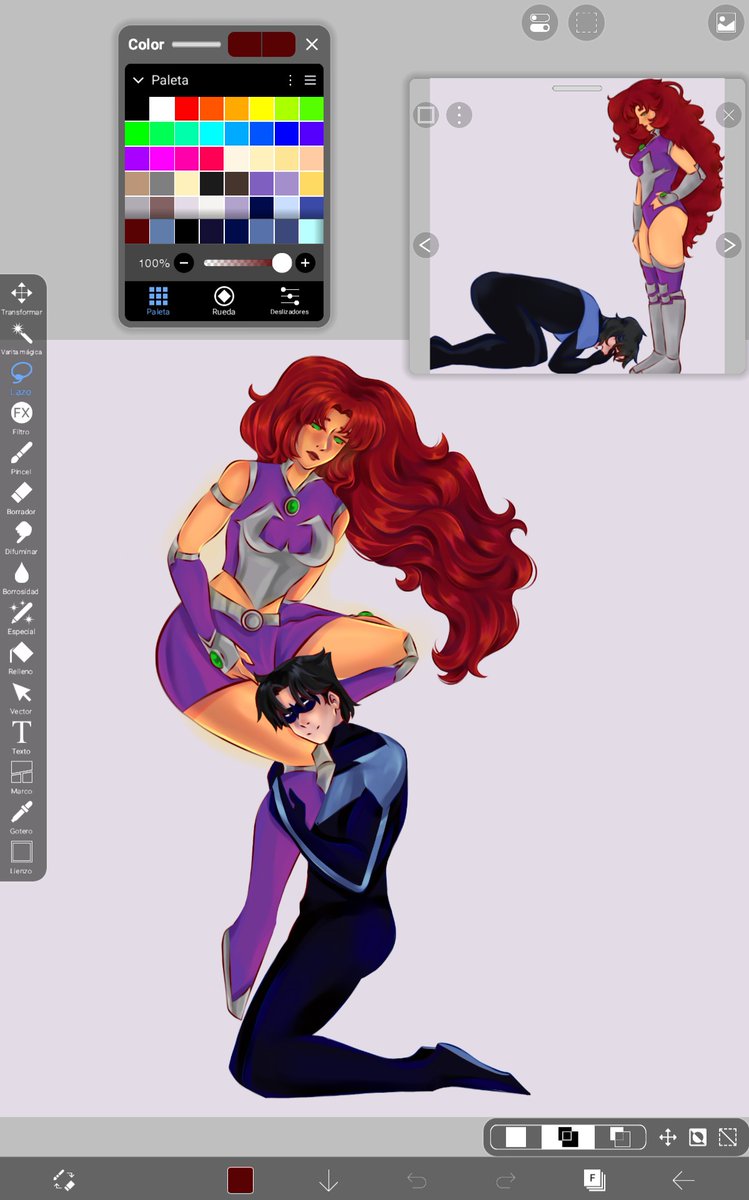Select the Gotero eyedropper tool
The image size is (749, 1200).
21,818
